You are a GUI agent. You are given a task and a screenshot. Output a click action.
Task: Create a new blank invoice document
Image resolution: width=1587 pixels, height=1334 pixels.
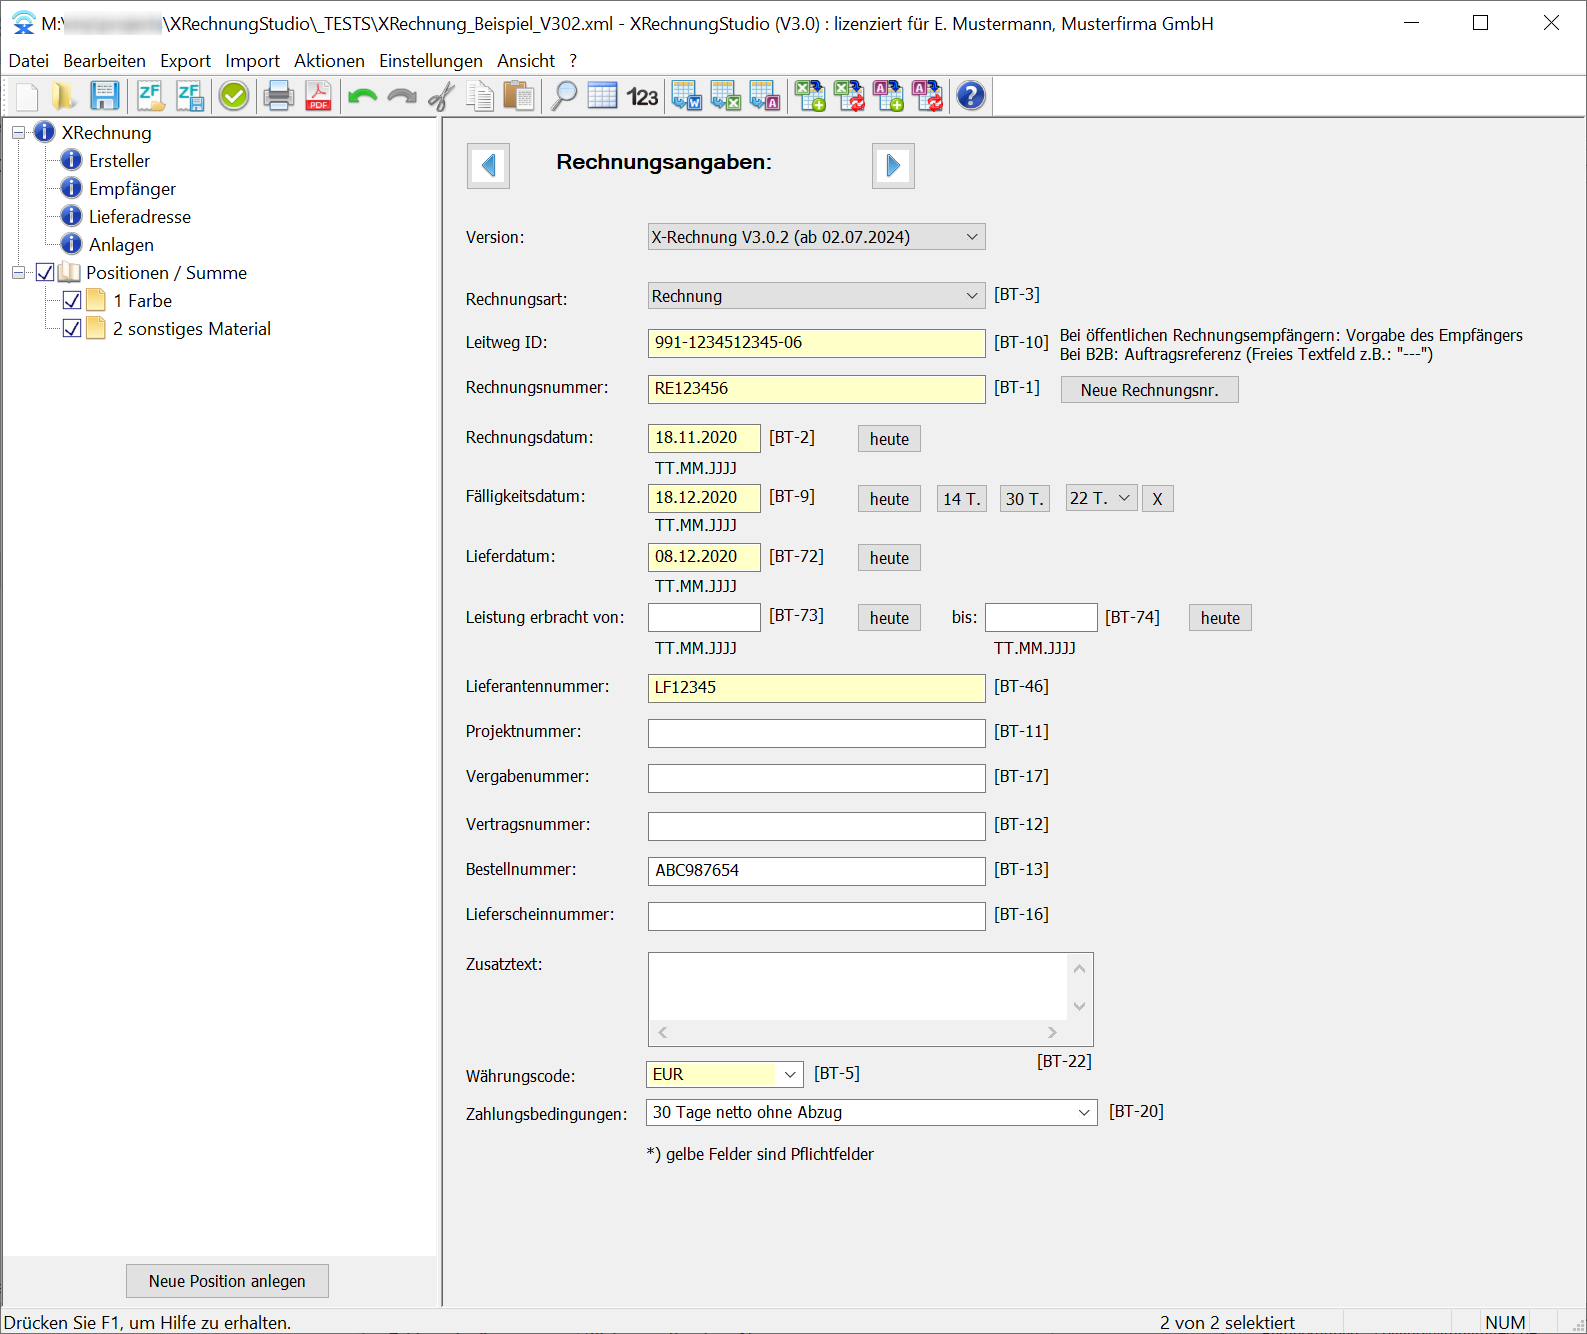[27, 97]
